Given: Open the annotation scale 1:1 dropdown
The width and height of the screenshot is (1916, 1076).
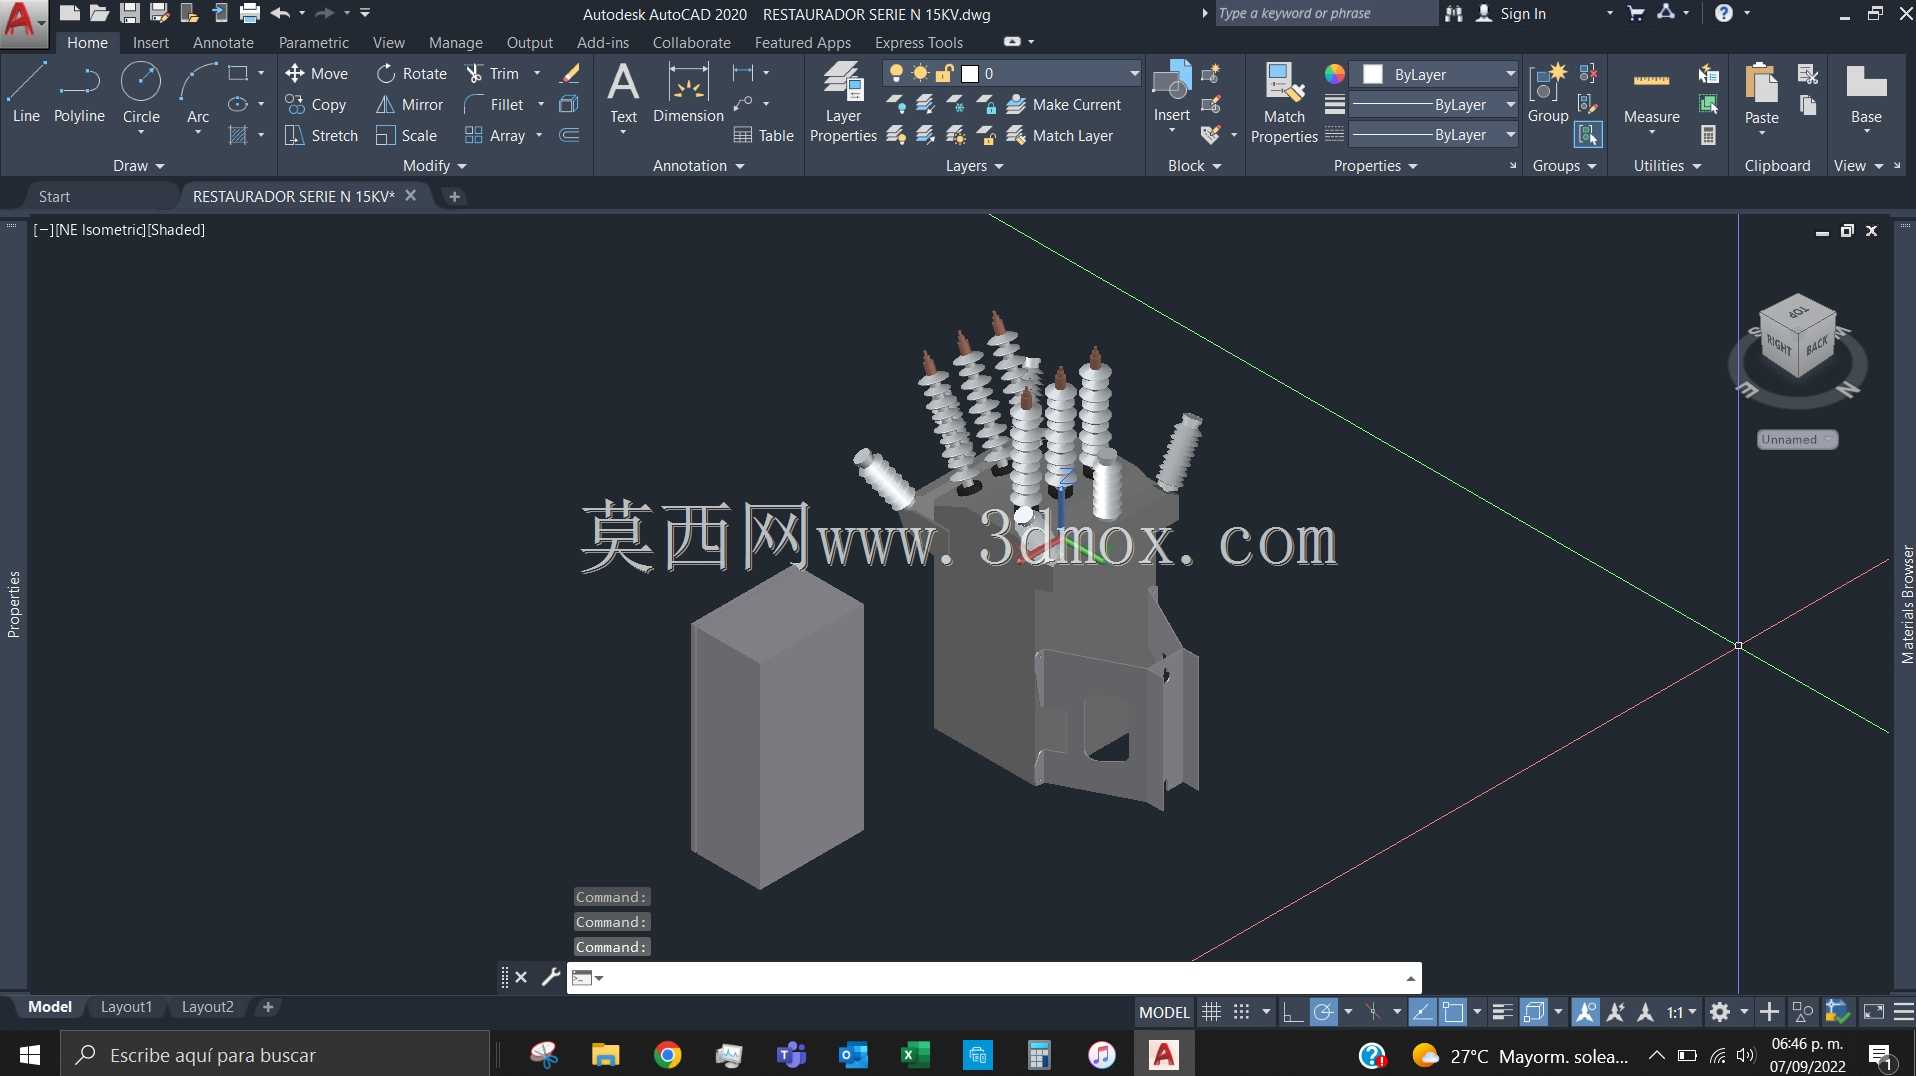Looking at the screenshot, I should pos(1682,1012).
